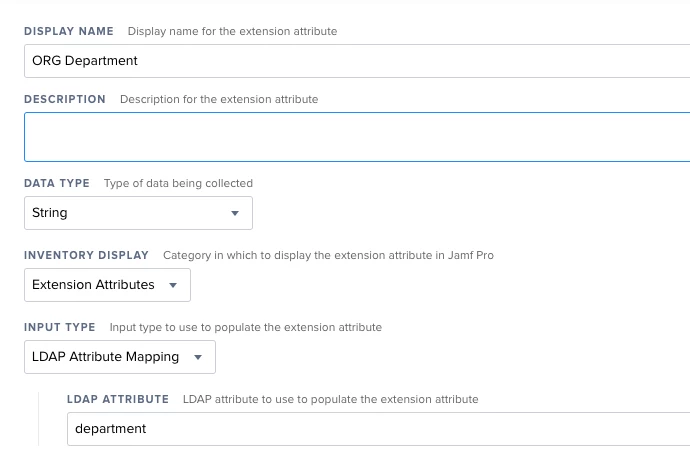Open the Input Type LDAP Attribute Mapping selector
Image resolution: width=690 pixels, height=467 pixels.
click(120, 357)
